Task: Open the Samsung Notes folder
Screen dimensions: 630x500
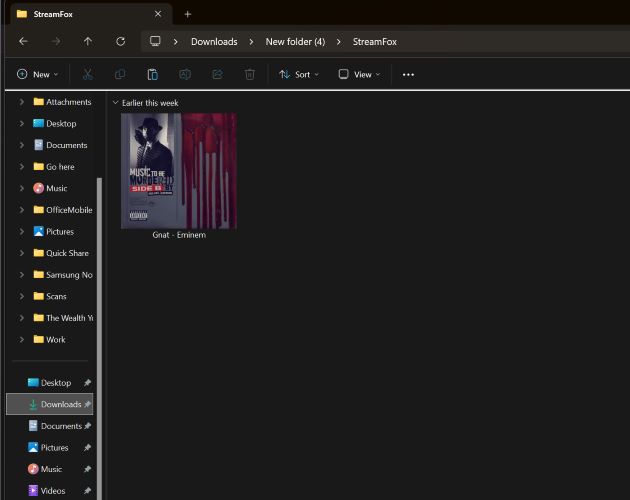Action: click(63, 275)
